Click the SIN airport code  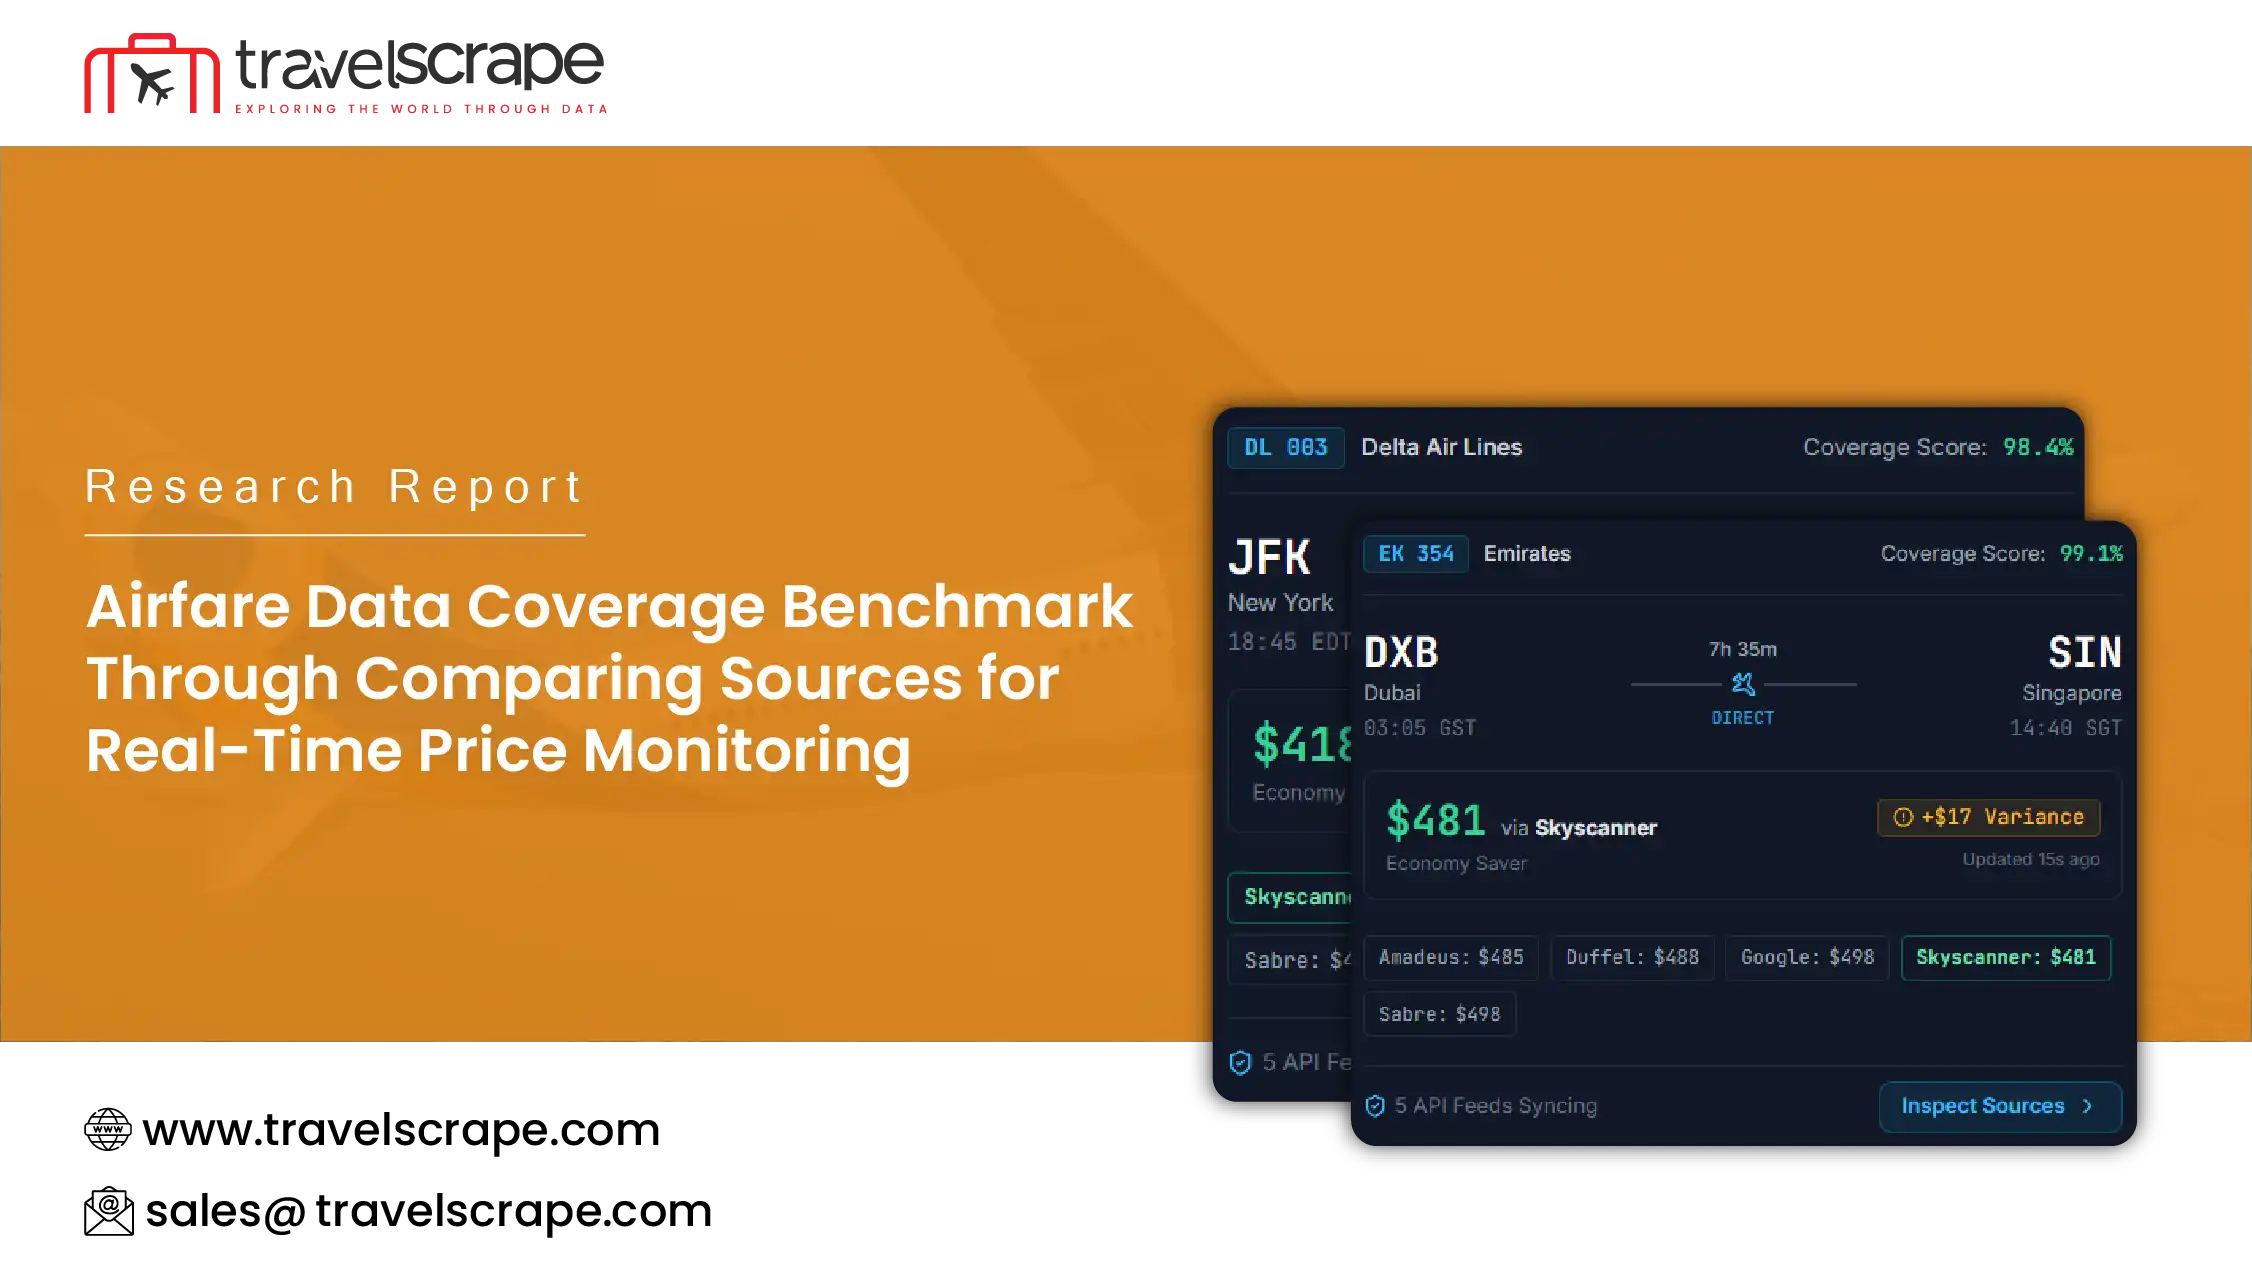point(2085,653)
